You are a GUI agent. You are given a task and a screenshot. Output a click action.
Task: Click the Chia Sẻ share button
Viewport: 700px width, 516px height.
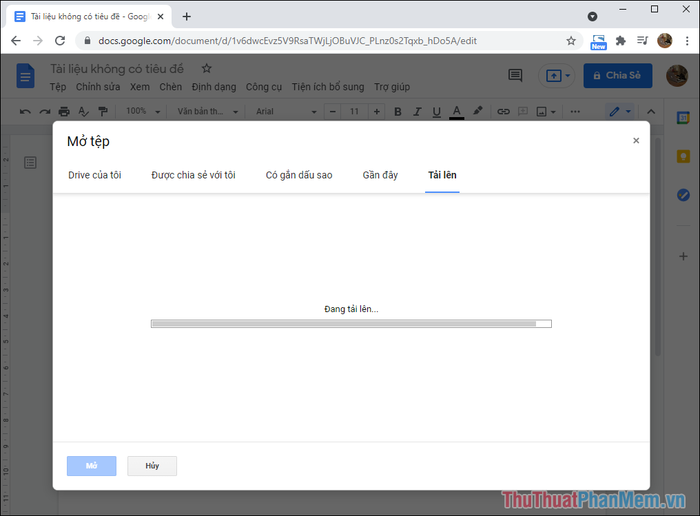point(617,75)
